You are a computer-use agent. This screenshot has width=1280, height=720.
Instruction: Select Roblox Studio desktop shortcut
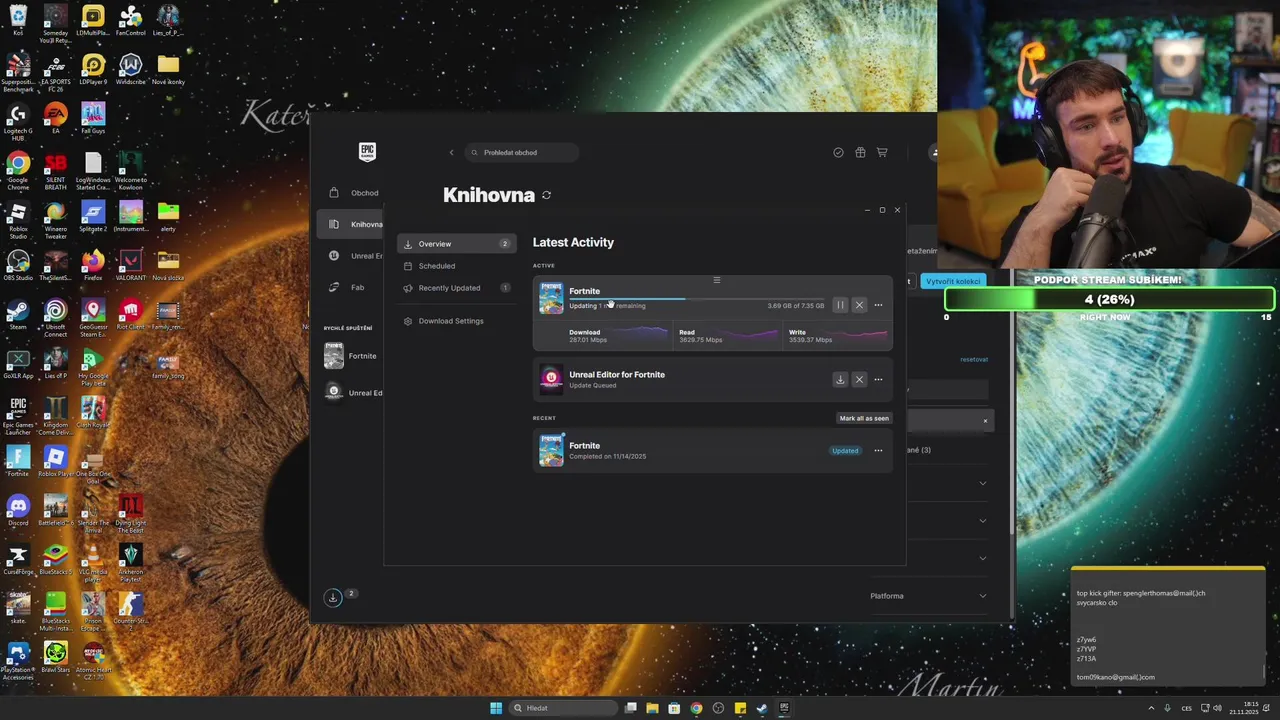[18, 217]
